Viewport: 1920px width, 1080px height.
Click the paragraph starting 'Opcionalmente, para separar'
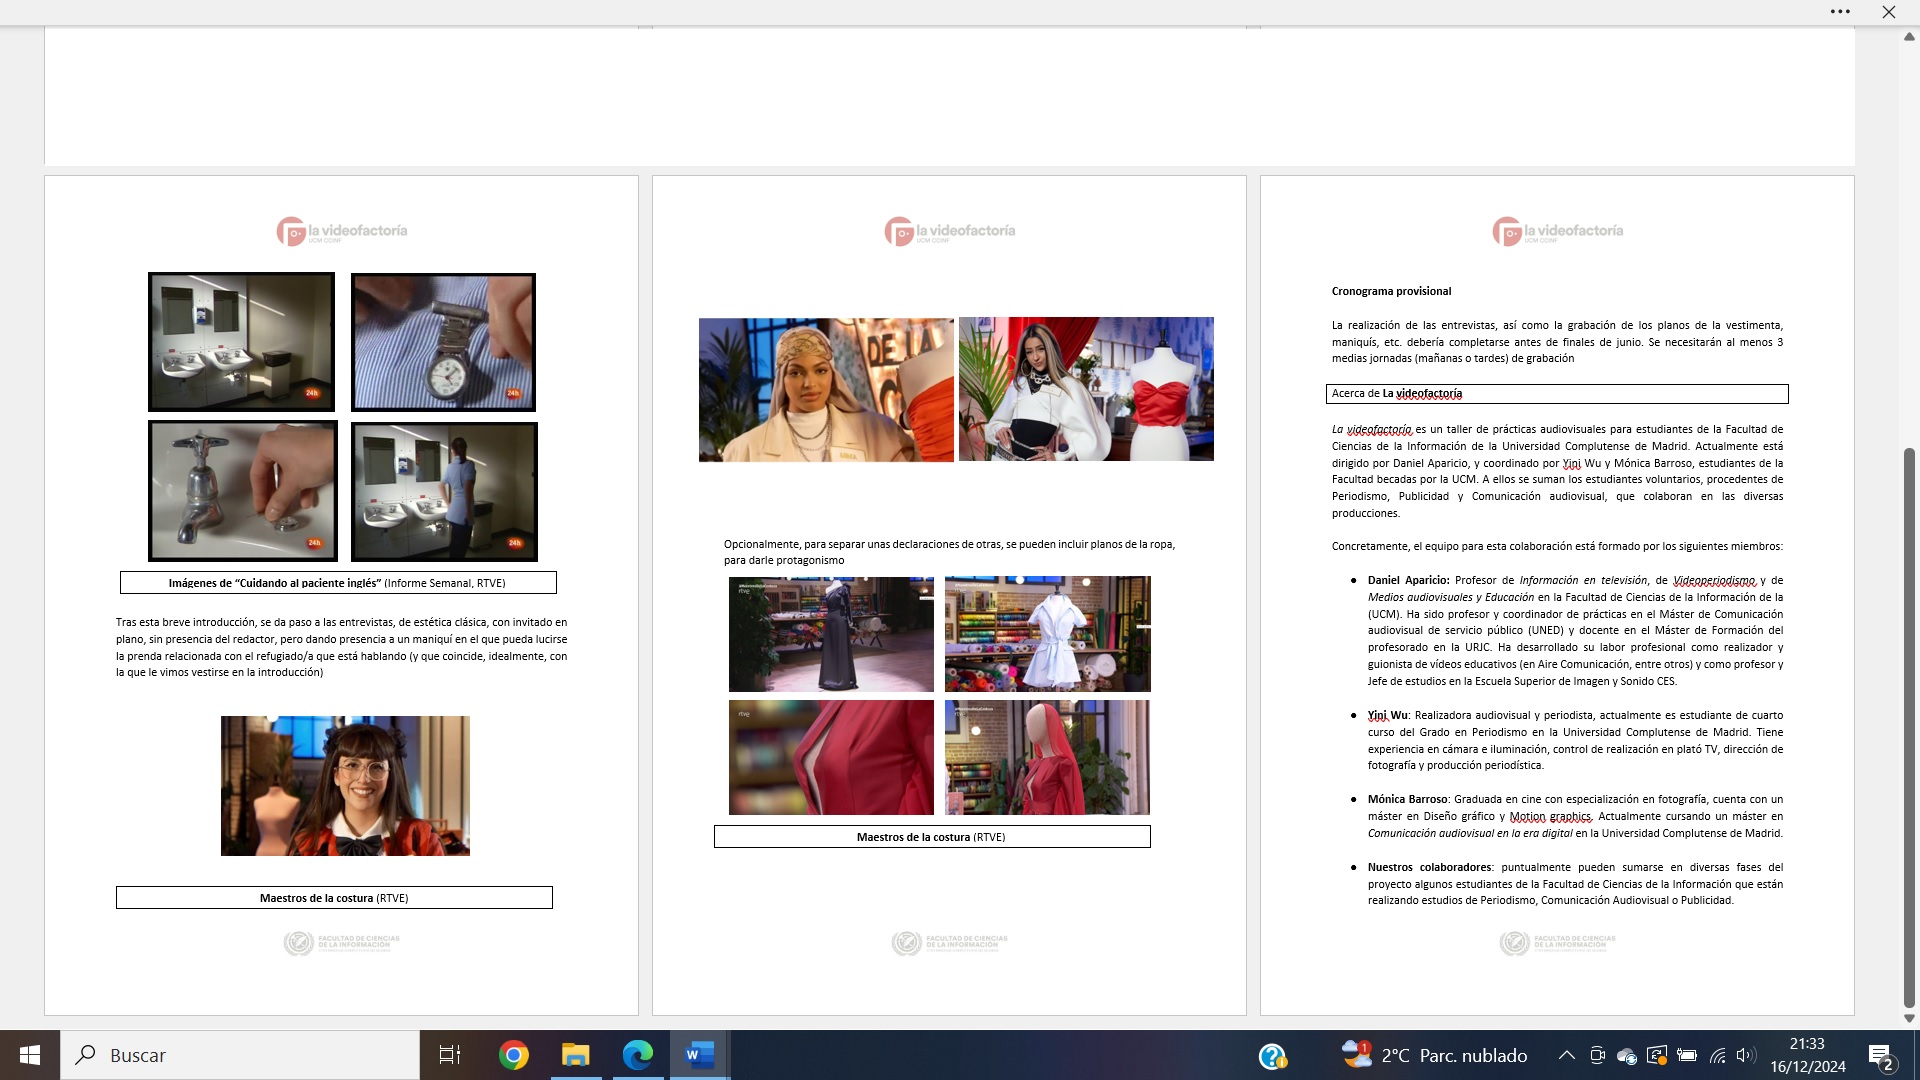coord(949,552)
